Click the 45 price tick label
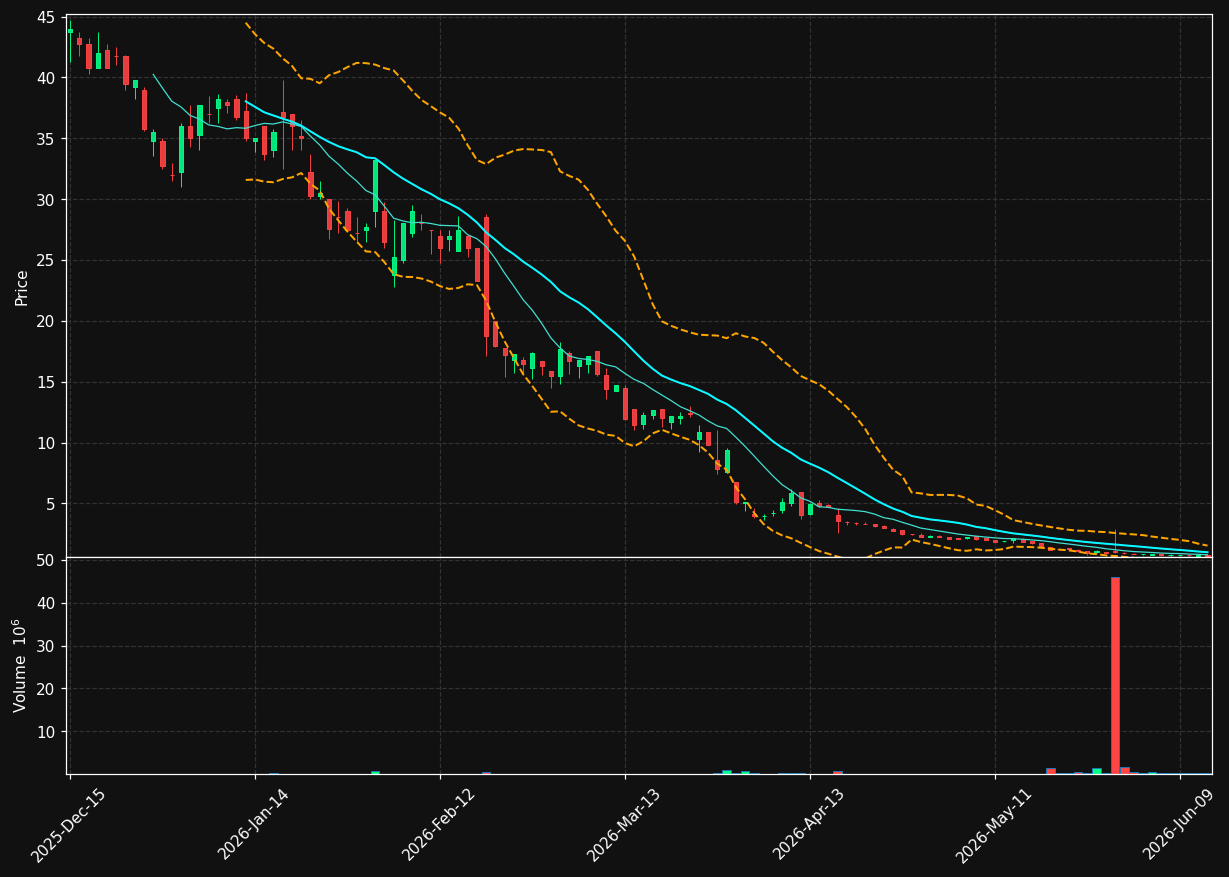The image size is (1229, 877). click(46, 17)
